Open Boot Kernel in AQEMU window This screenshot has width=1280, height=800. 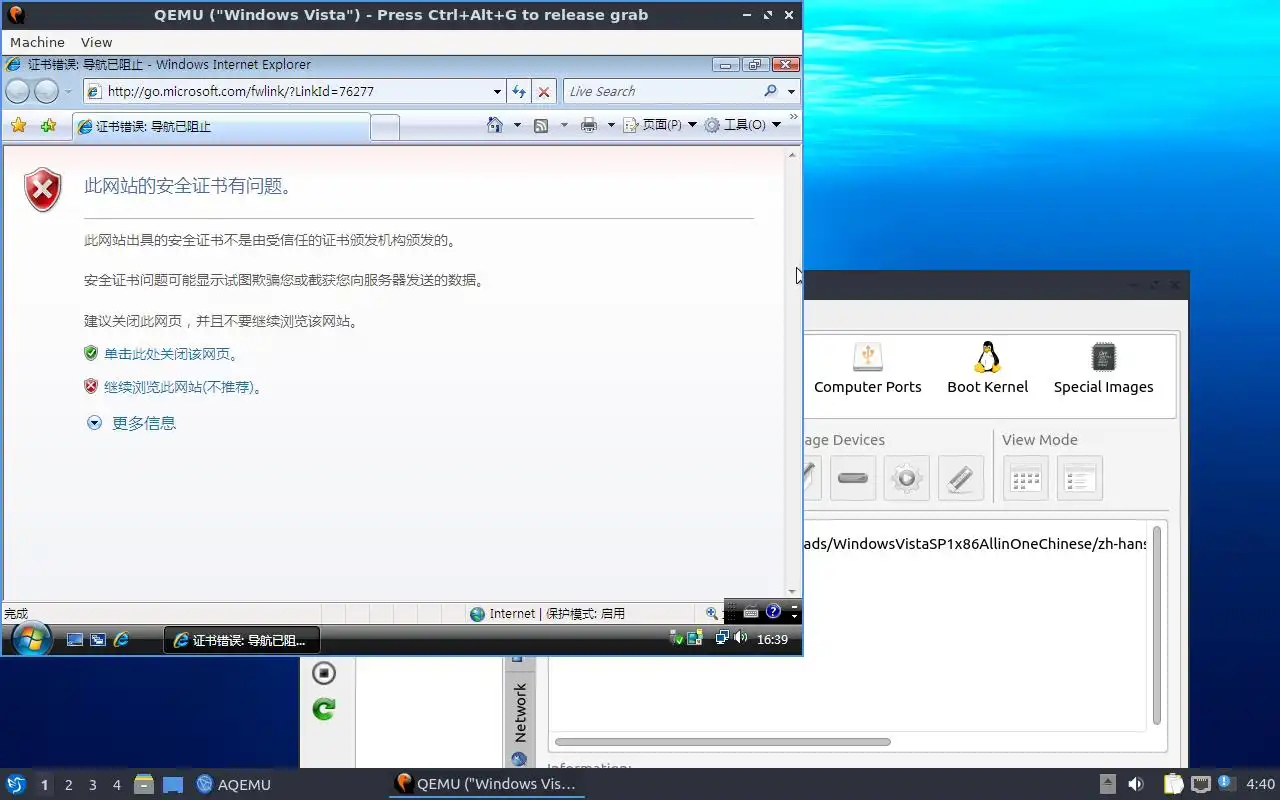pos(988,368)
